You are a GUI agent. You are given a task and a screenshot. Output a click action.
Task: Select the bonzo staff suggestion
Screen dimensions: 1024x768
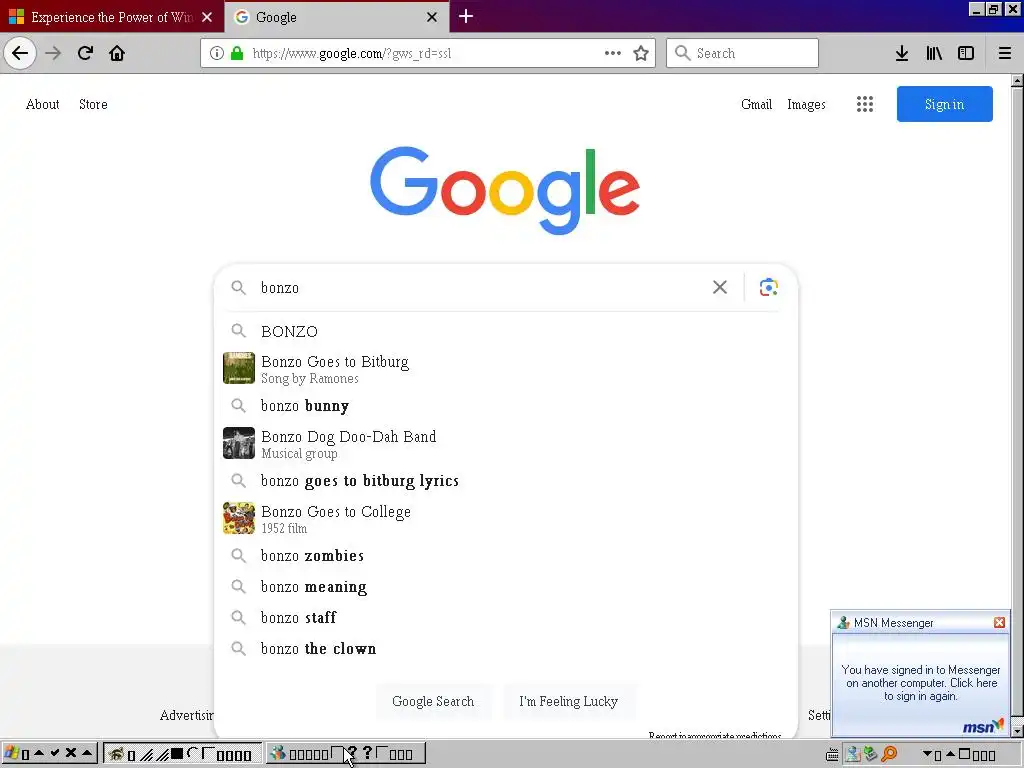click(x=505, y=617)
